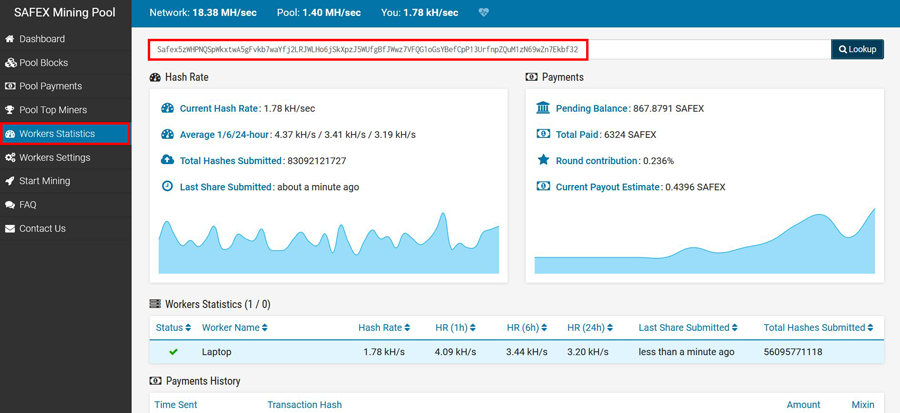Click Total Hashes Submitted value 83092121727
900x413 pixels.
pyautogui.click(x=316, y=161)
